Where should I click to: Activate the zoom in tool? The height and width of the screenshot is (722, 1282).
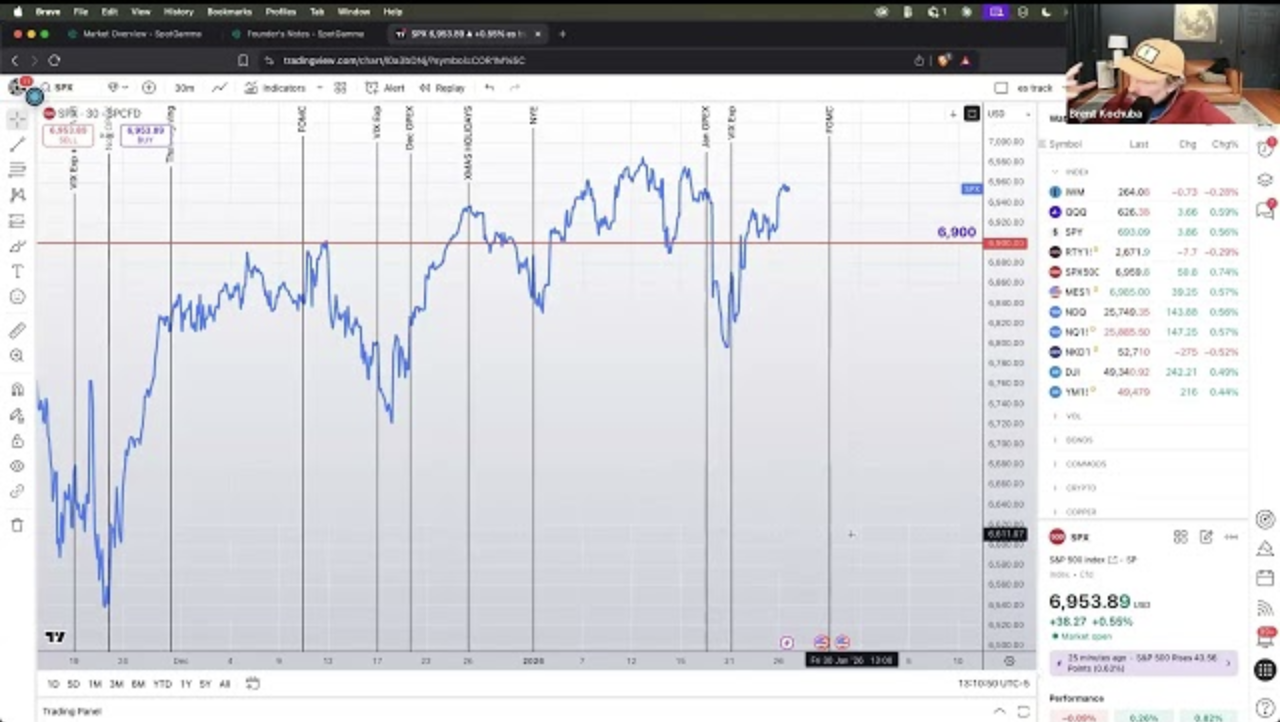[17, 356]
